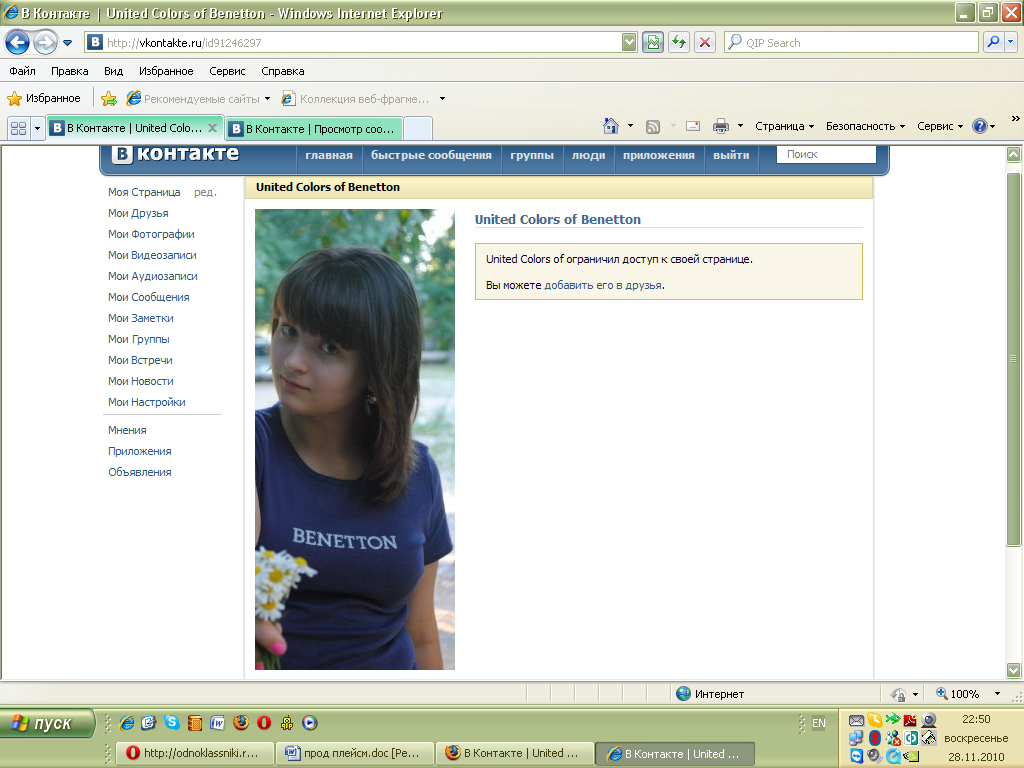Switch to Firefox В Контакте taskbar window
This screenshot has height=768, width=1024.
click(x=514, y=753)
